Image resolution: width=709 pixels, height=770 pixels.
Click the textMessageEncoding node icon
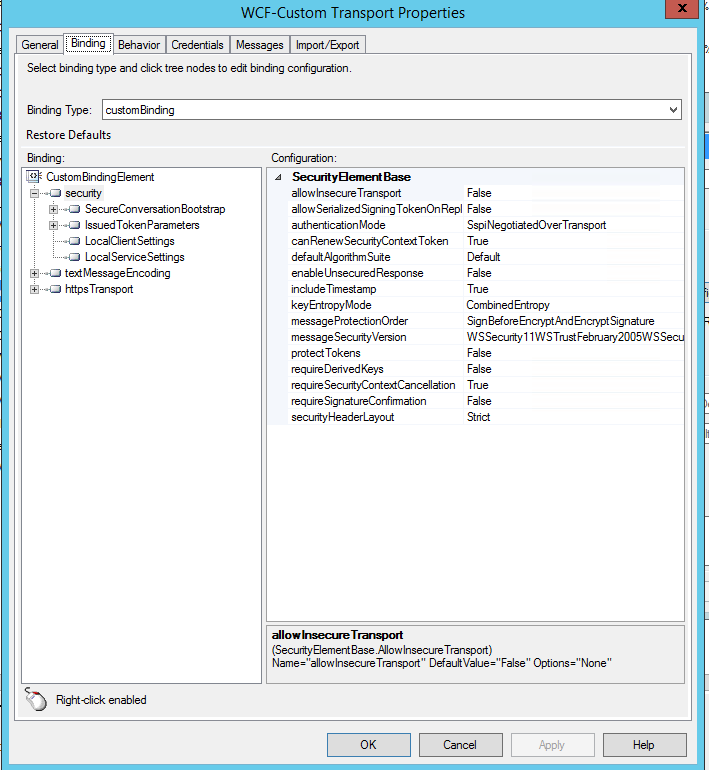click(55, 273)
